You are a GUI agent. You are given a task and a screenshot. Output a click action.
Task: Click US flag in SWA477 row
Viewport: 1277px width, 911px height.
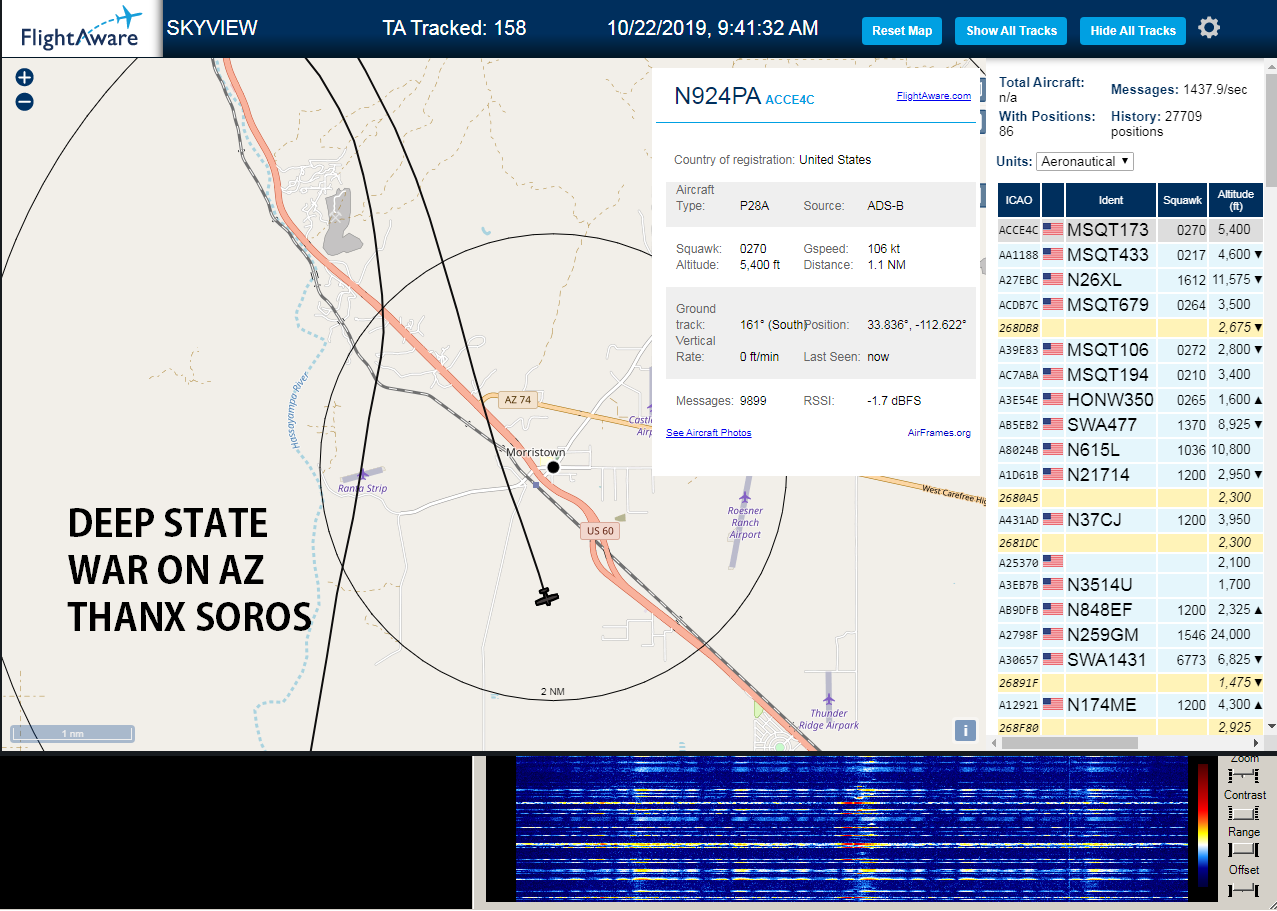1053,425
